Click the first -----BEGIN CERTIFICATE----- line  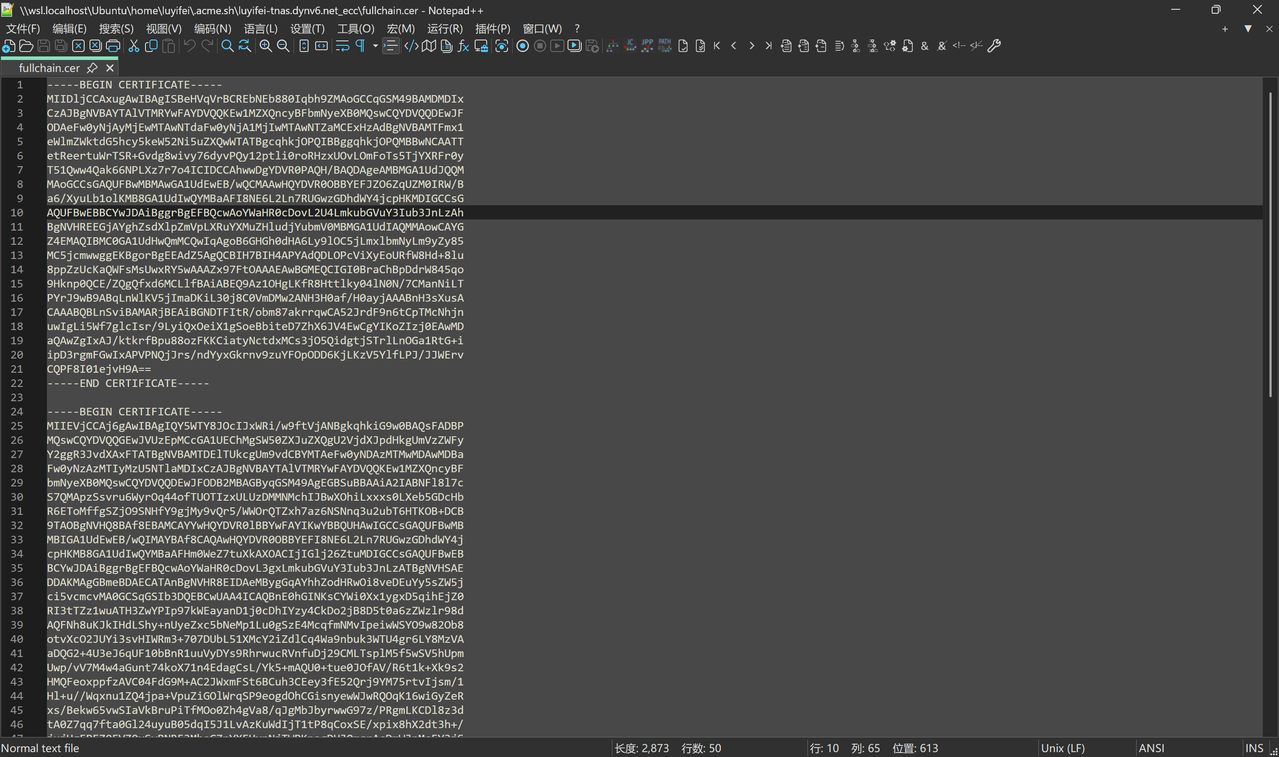(x=134, y=85)
